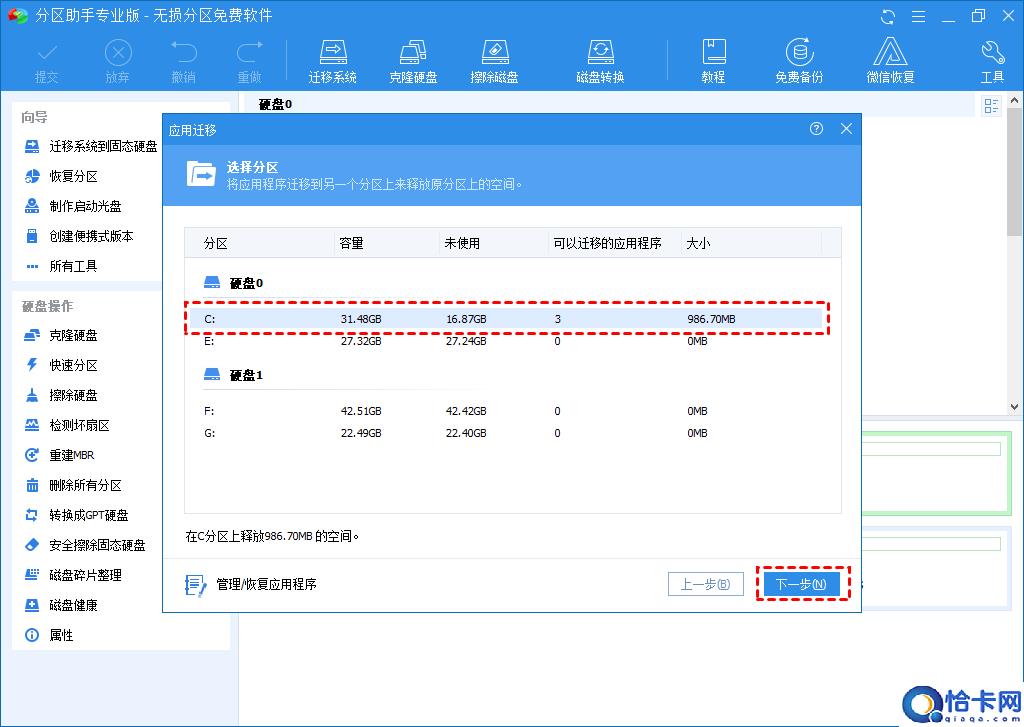
Task: Click the help icon in 应用迁移 dialog
Action: coord(816,129)
